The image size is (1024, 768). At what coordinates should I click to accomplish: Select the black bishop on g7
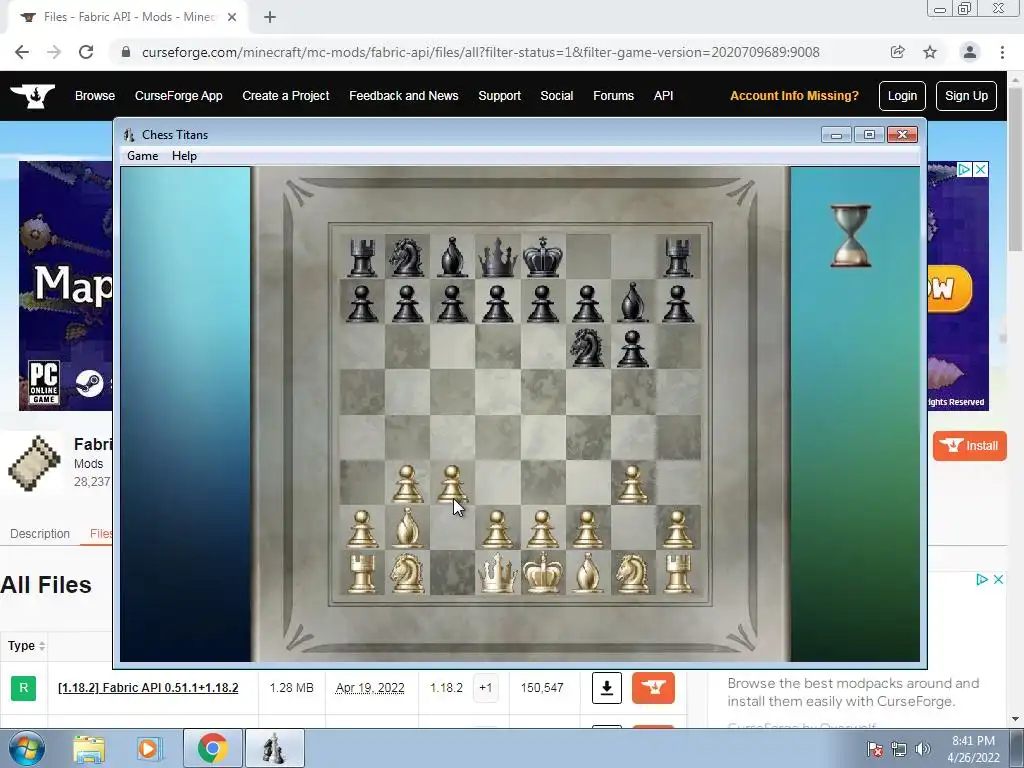(x=633, y=302)
